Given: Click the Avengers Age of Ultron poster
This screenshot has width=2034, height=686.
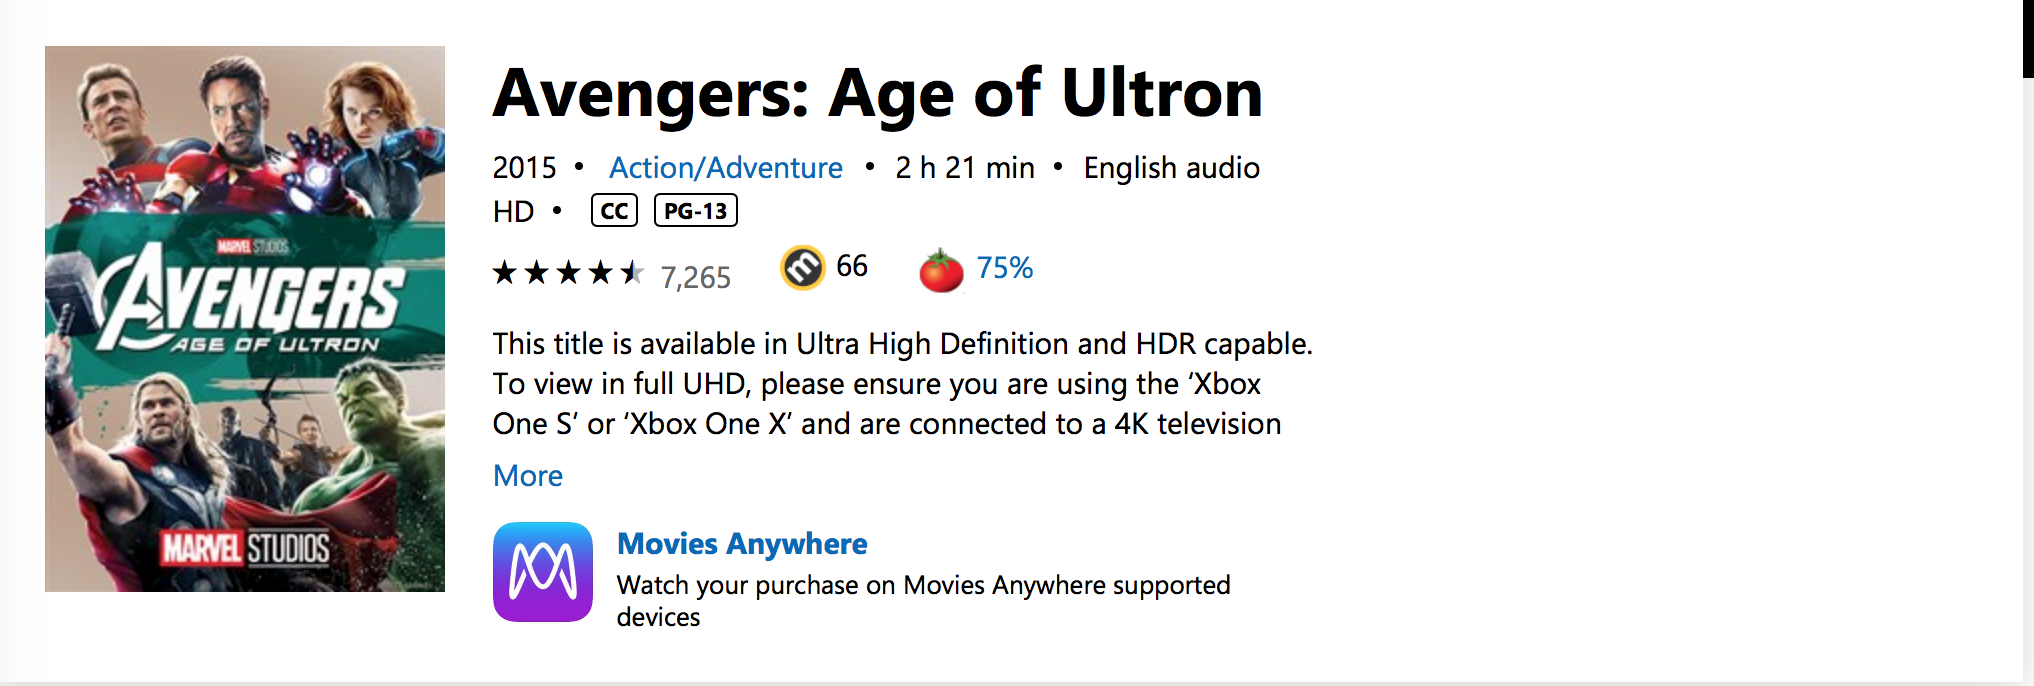Looking at the screenshot, I should point(245,319).
